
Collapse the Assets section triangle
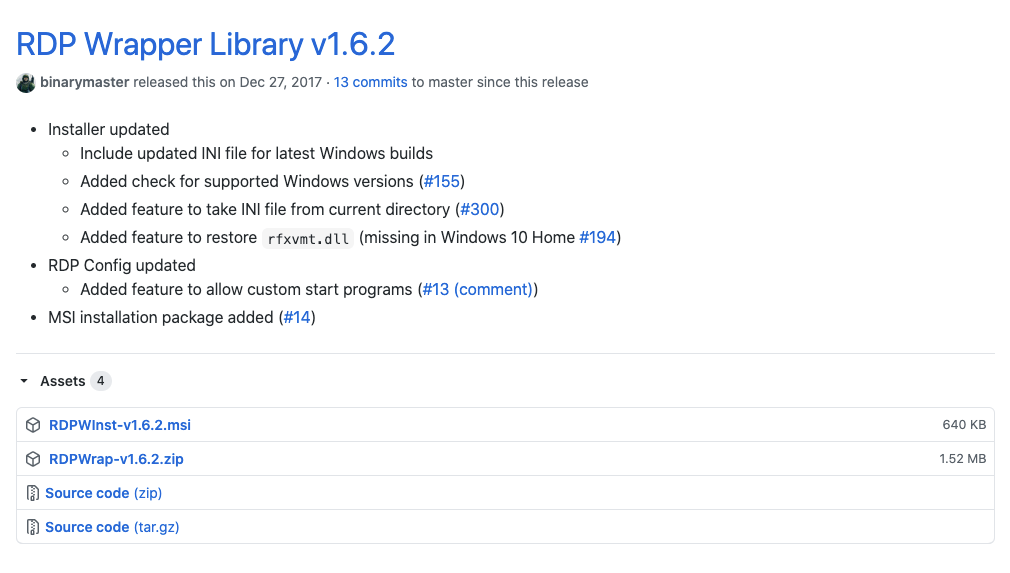(x=24, y=381)
